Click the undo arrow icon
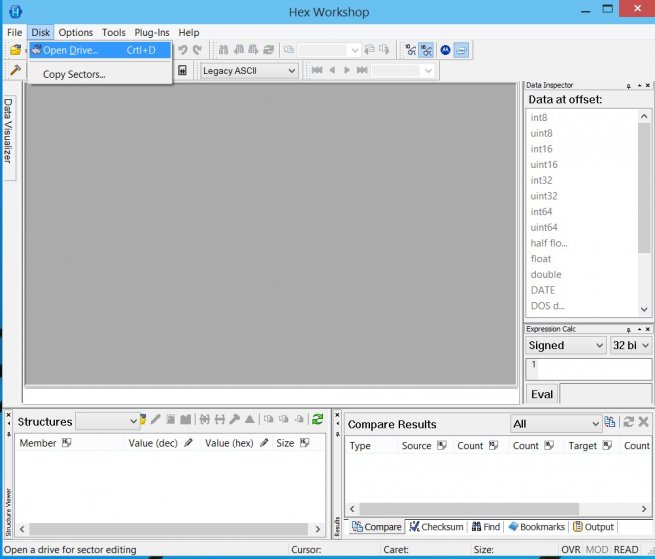 click(x=183, y=50)
